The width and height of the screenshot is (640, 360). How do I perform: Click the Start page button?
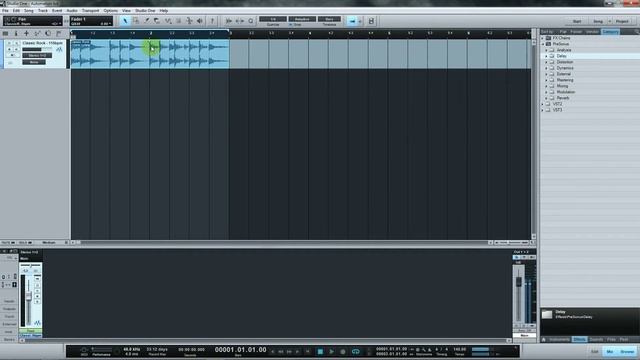click(x=577, y=21)
